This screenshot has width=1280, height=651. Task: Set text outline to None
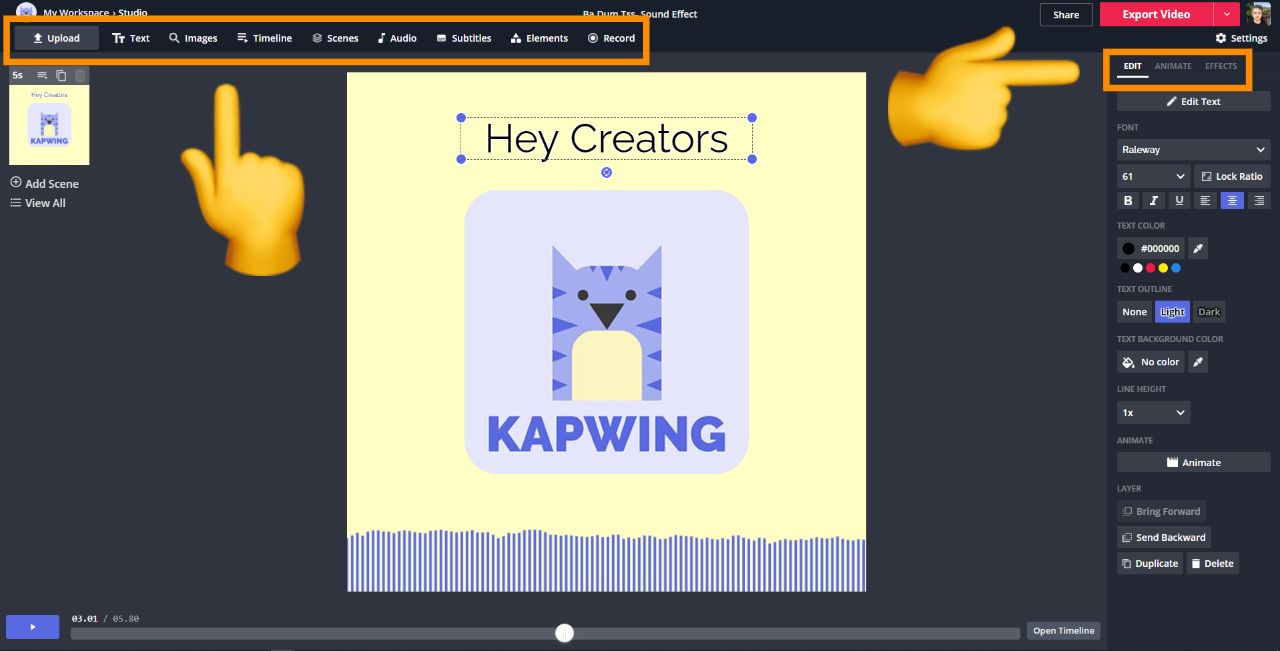pyautogui.click(x=1134, y=312)
